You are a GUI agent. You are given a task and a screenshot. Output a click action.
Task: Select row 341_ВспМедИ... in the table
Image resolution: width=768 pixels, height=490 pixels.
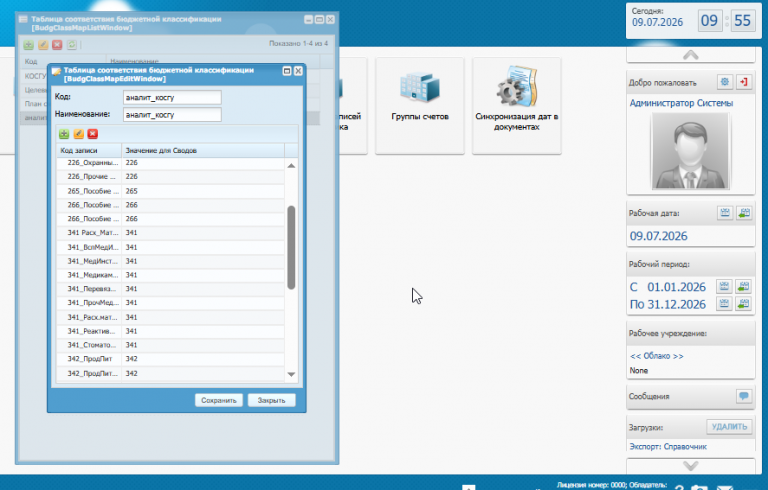[x=170, y=247]
